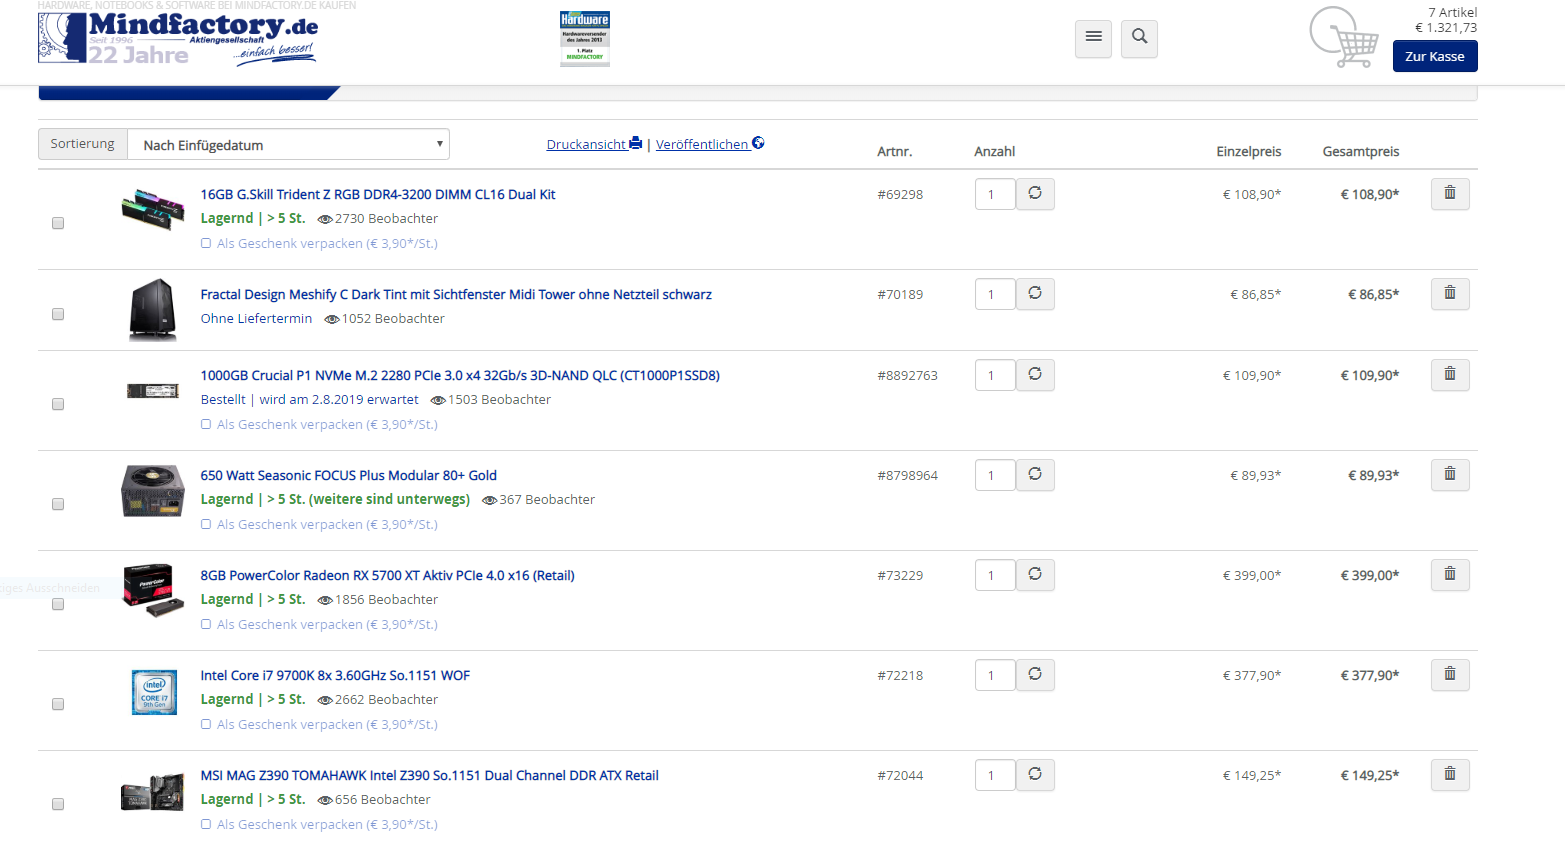Select checkbox for PowerColor Radeon row
The image size is (1565, 847).
(x=58, y=604)
